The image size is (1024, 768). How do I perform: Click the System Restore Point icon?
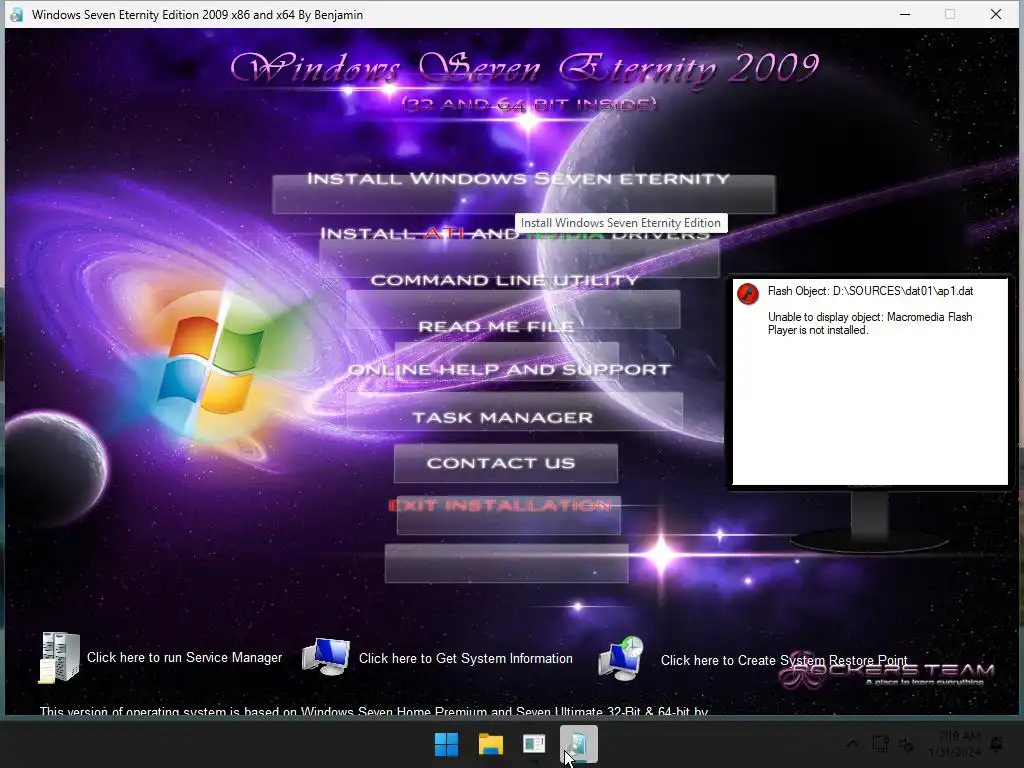point(620,658)
